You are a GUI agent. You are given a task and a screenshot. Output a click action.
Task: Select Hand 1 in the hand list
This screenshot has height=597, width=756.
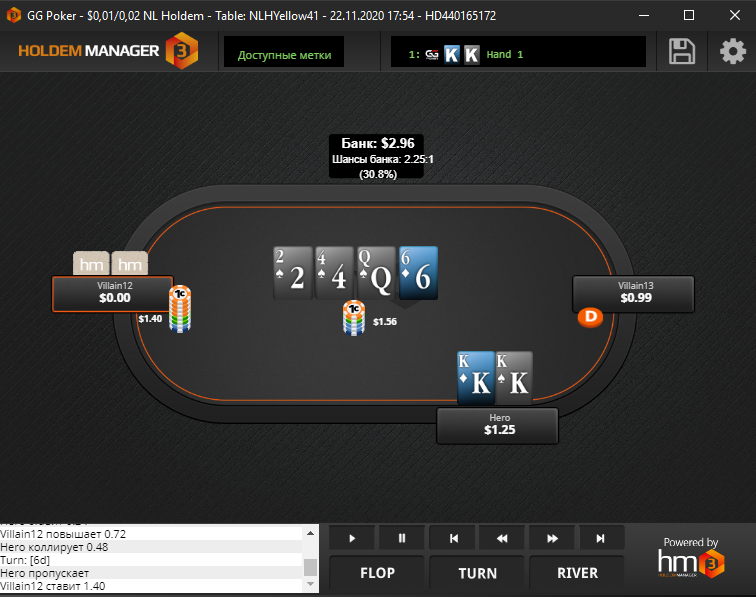click(x=466, y=54)
